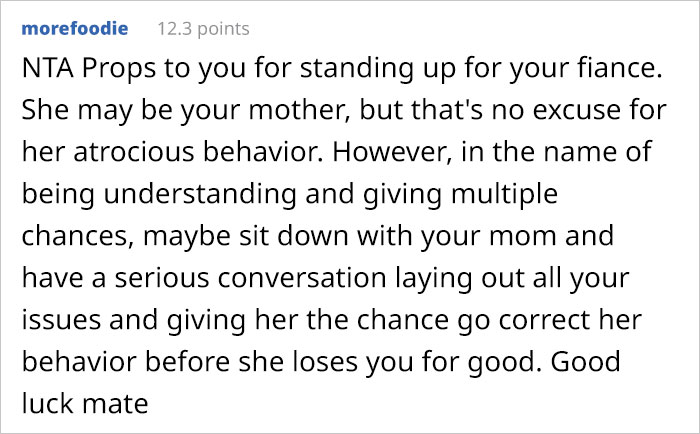Viewport: 700px width, 434px height.
Task: Click the closing words 'luck mate'
Action: (x=85, y=404)
